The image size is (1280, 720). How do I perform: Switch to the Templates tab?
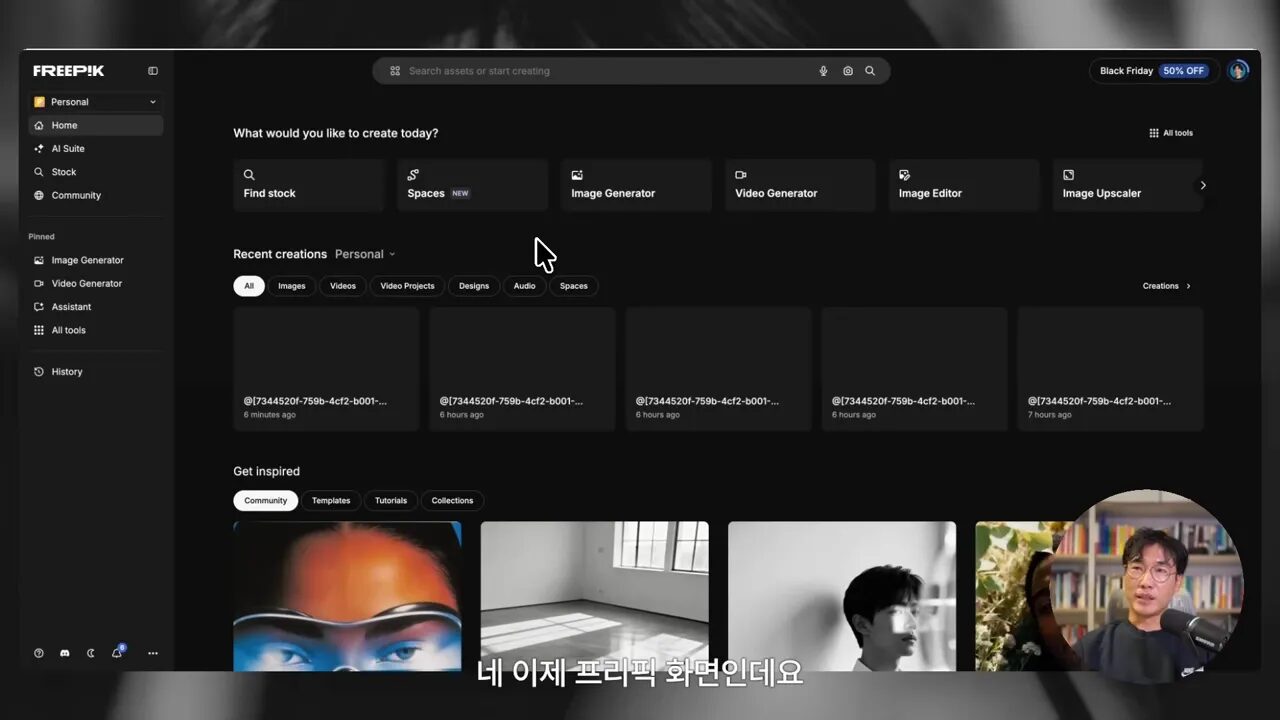[x=331, y=500]
